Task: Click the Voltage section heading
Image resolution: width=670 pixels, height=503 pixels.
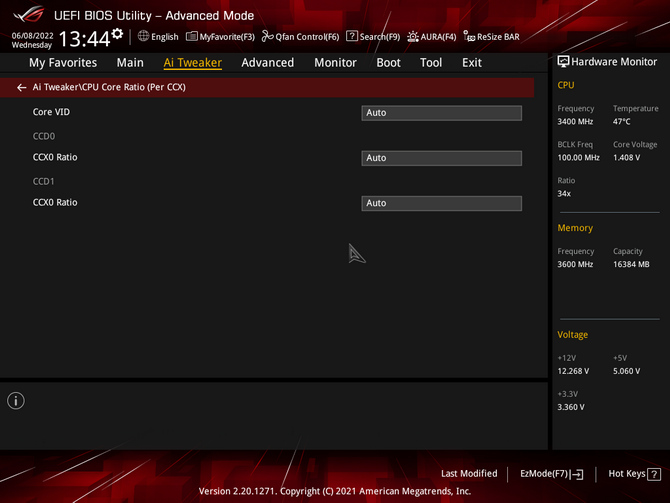Action: coord(573,335)
